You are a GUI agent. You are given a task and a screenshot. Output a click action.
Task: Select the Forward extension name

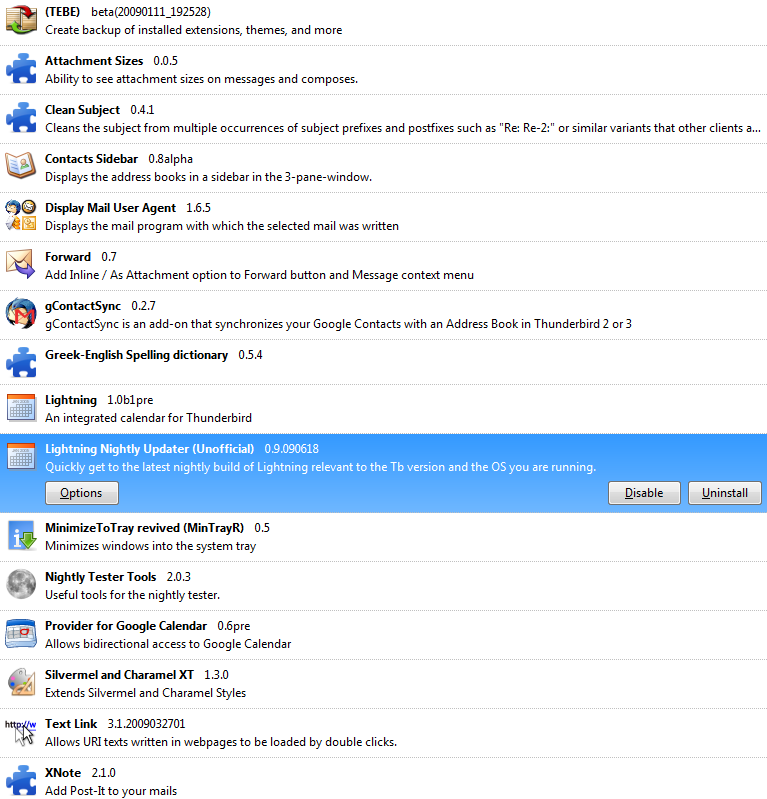tap(68, 256)
